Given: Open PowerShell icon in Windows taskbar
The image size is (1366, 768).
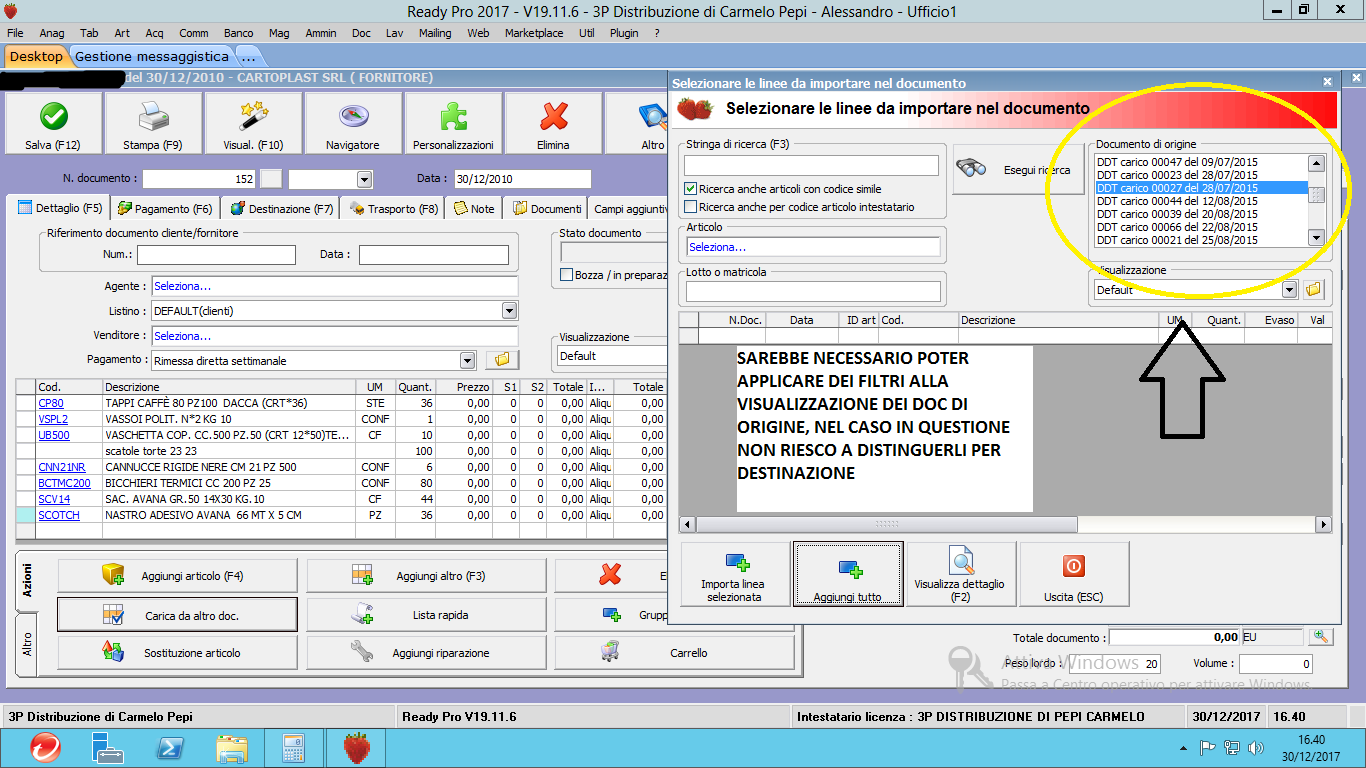Looking at the screenshot, I should tap(169, 747).
